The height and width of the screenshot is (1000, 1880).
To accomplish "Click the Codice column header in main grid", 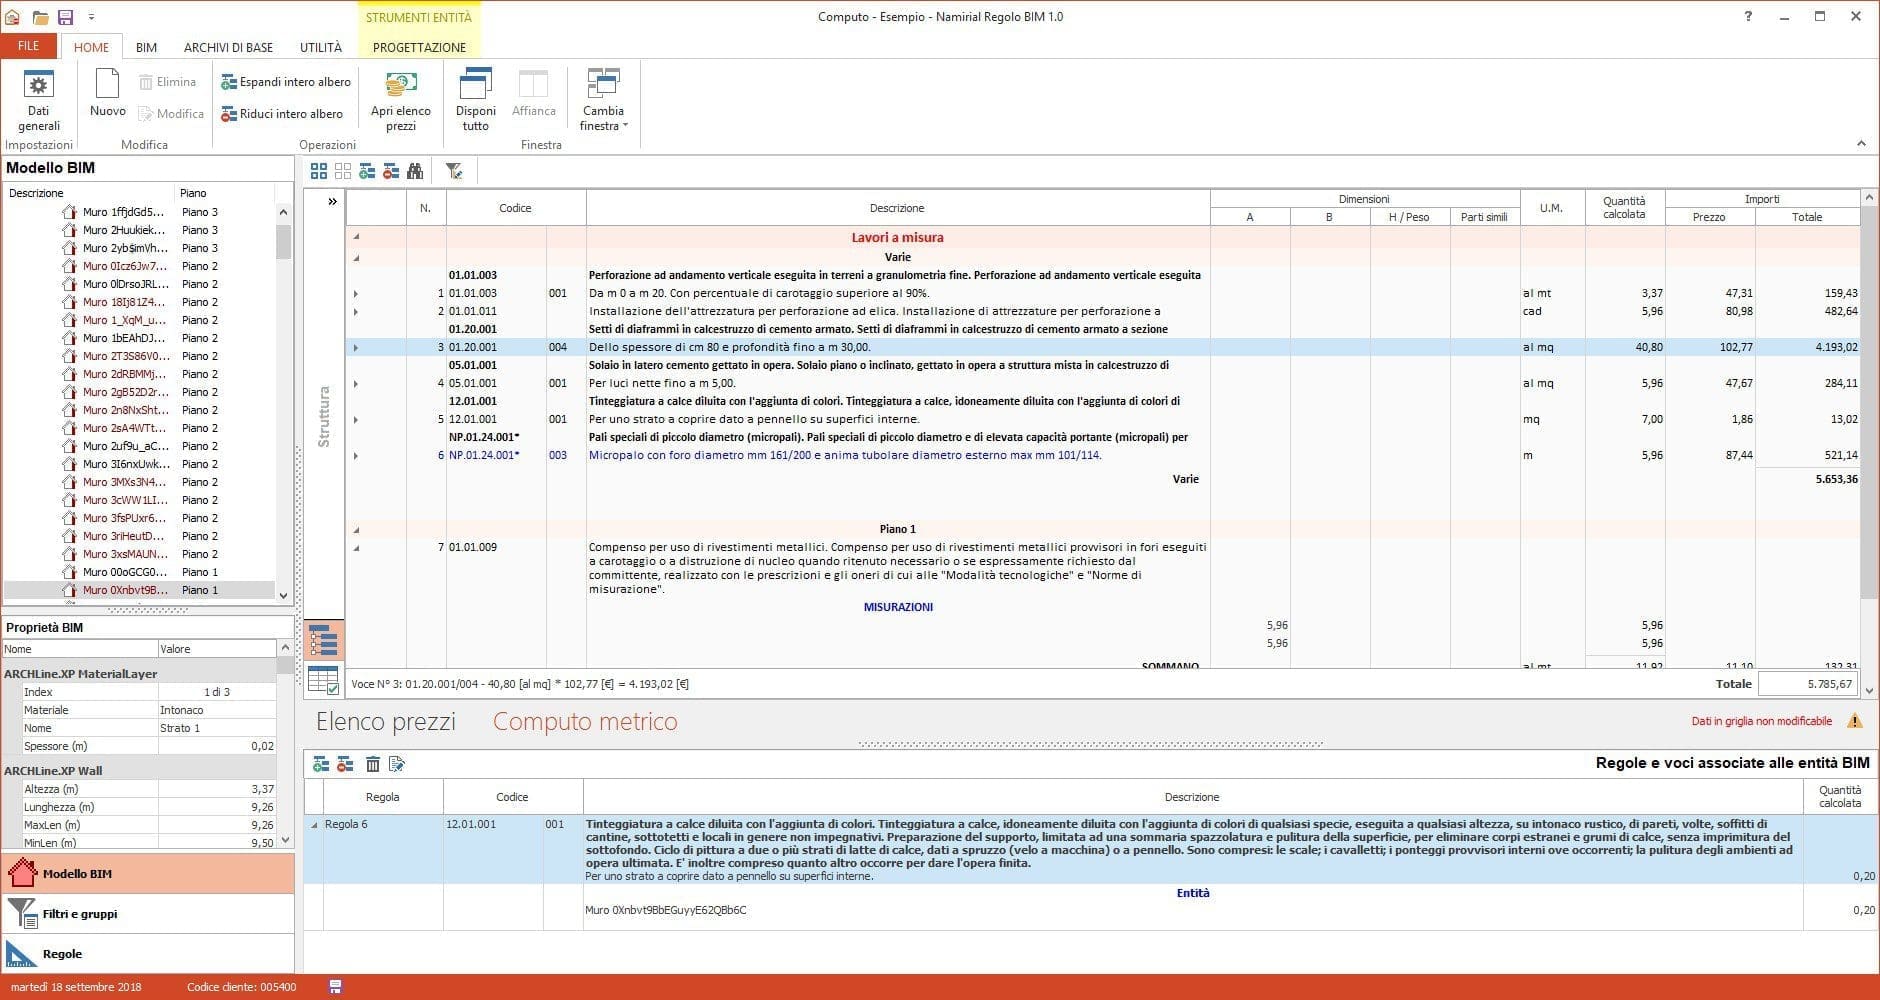I will (515, 208).
